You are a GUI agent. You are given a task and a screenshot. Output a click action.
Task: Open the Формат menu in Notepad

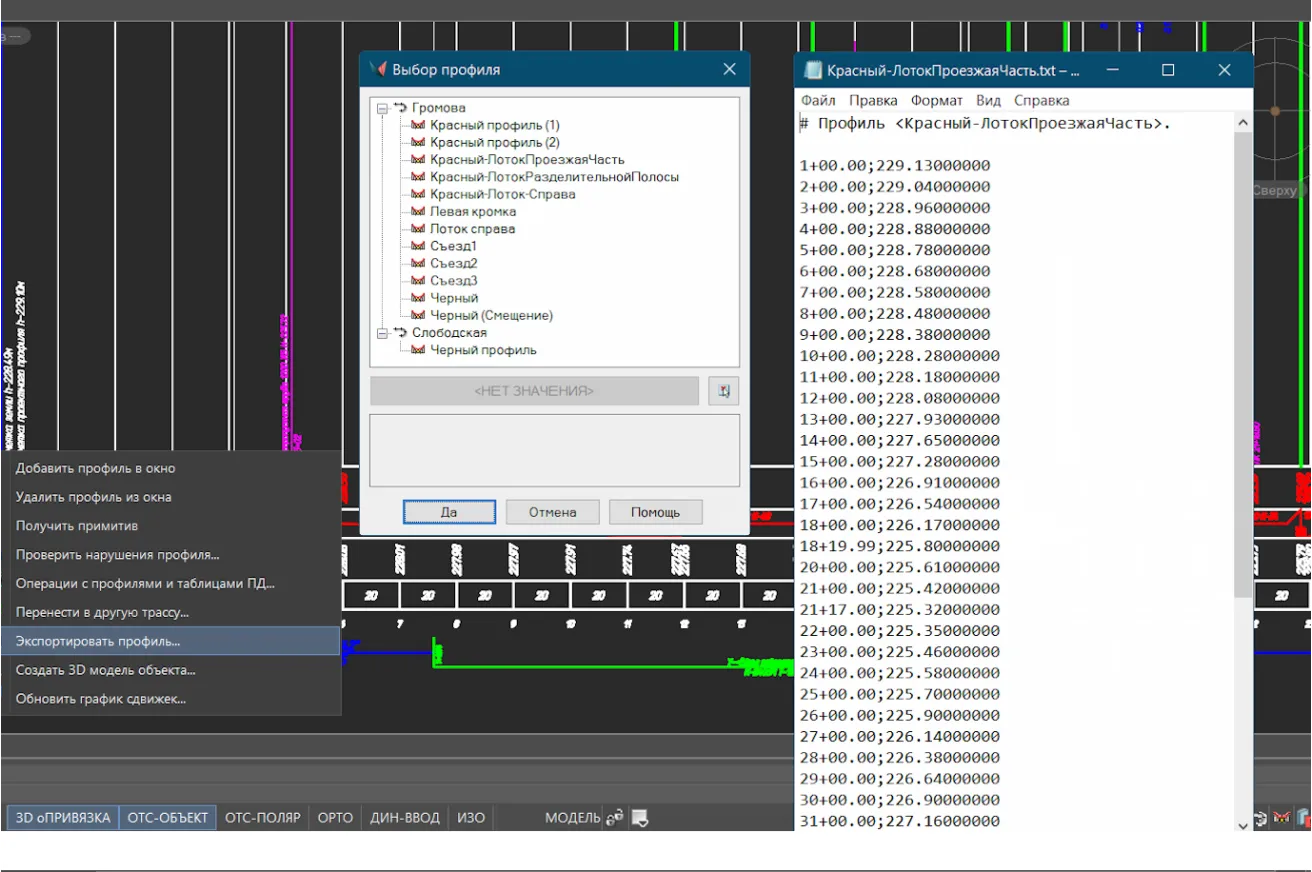[x=936, y=100]
